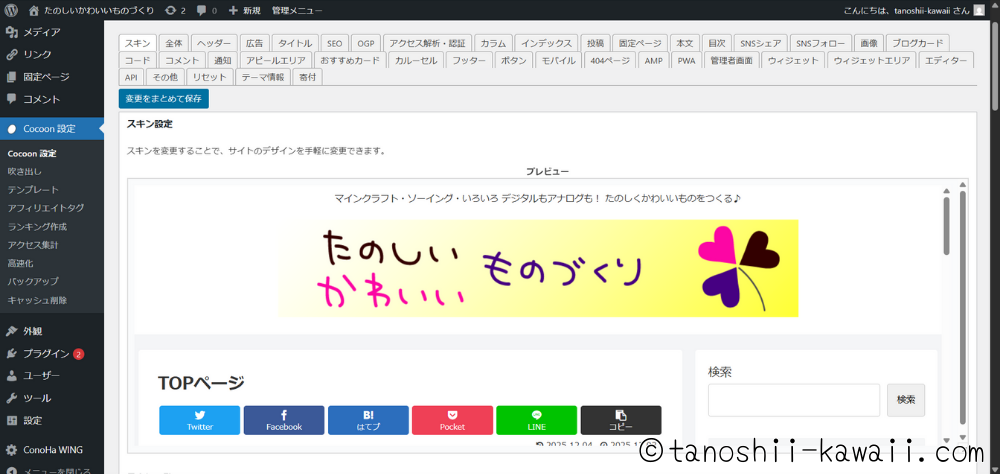The width and height of the screenshot is (1000, 474).
Task: Click user avatar in admin bar
Action: (978, 10)
